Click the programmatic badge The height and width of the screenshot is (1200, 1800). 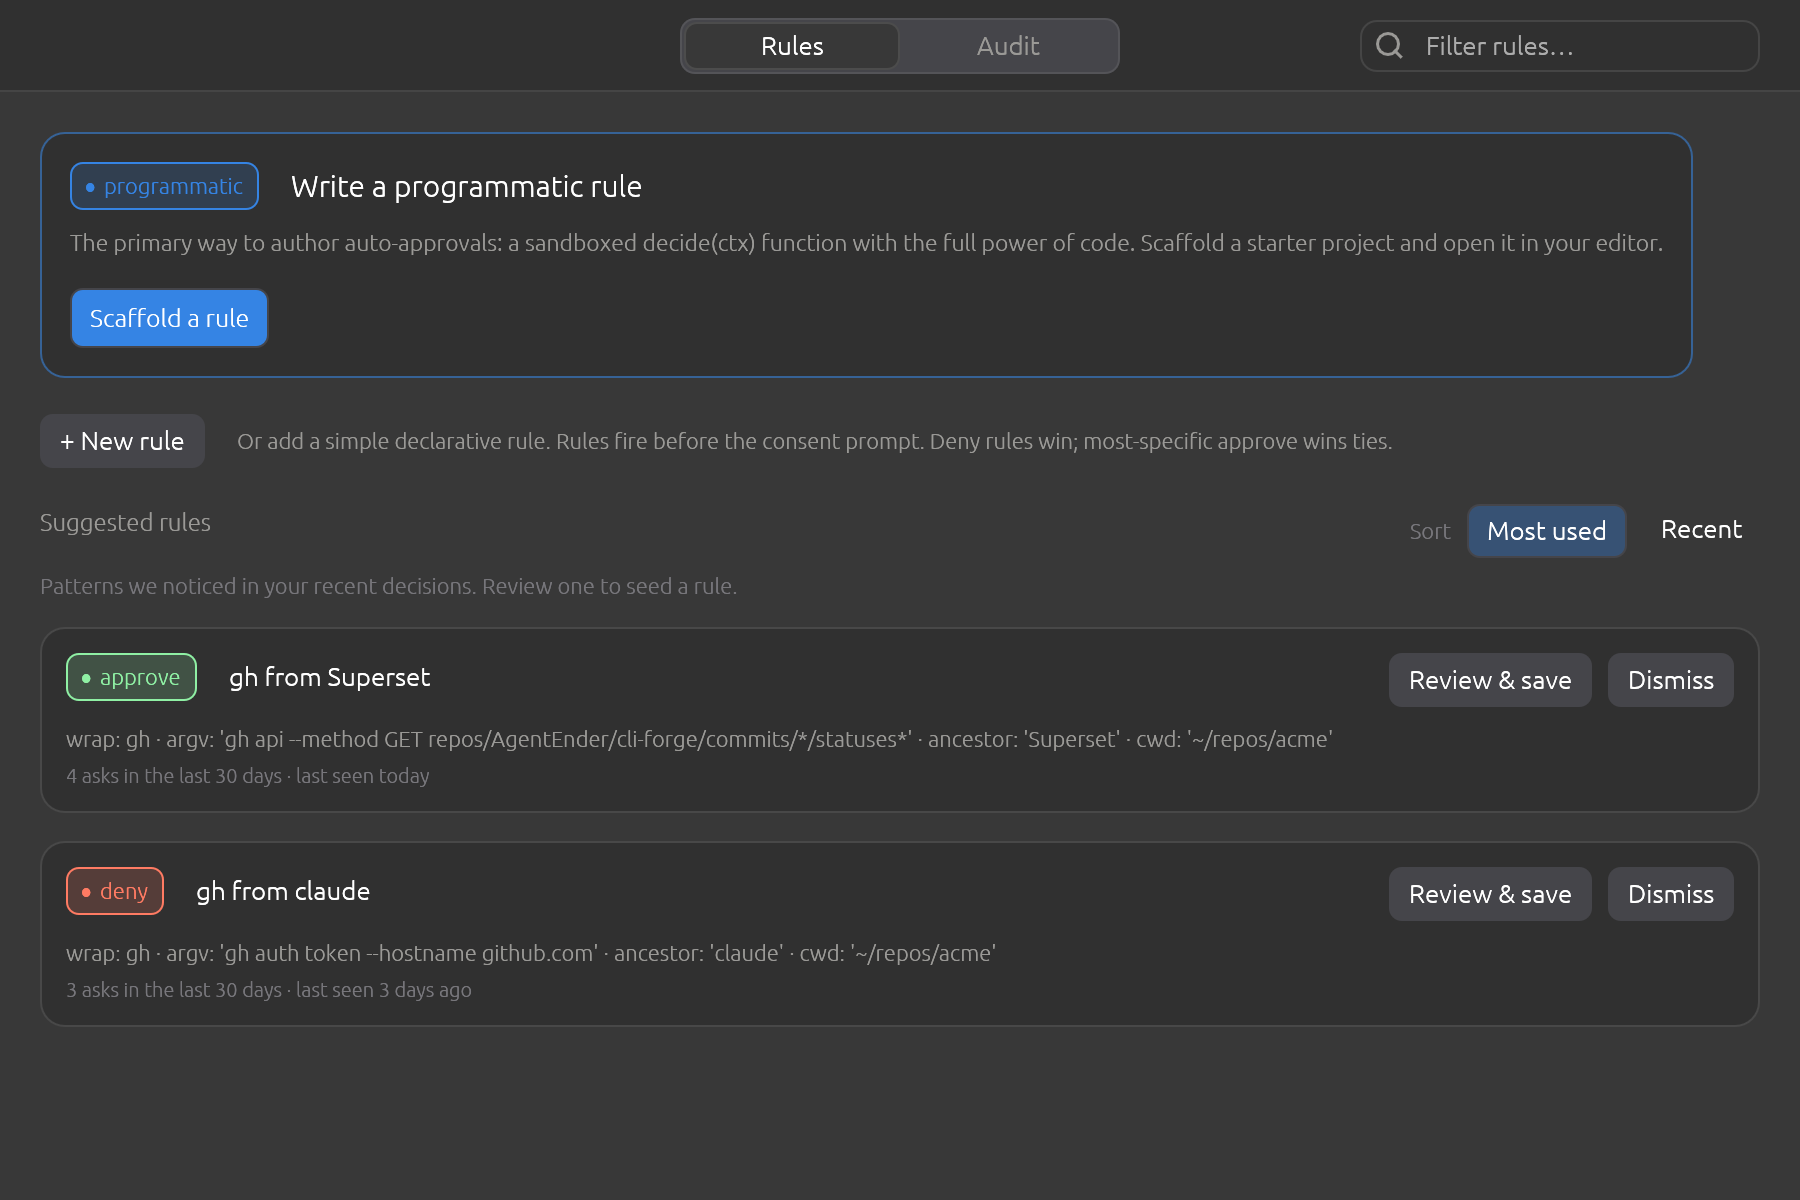164,186
